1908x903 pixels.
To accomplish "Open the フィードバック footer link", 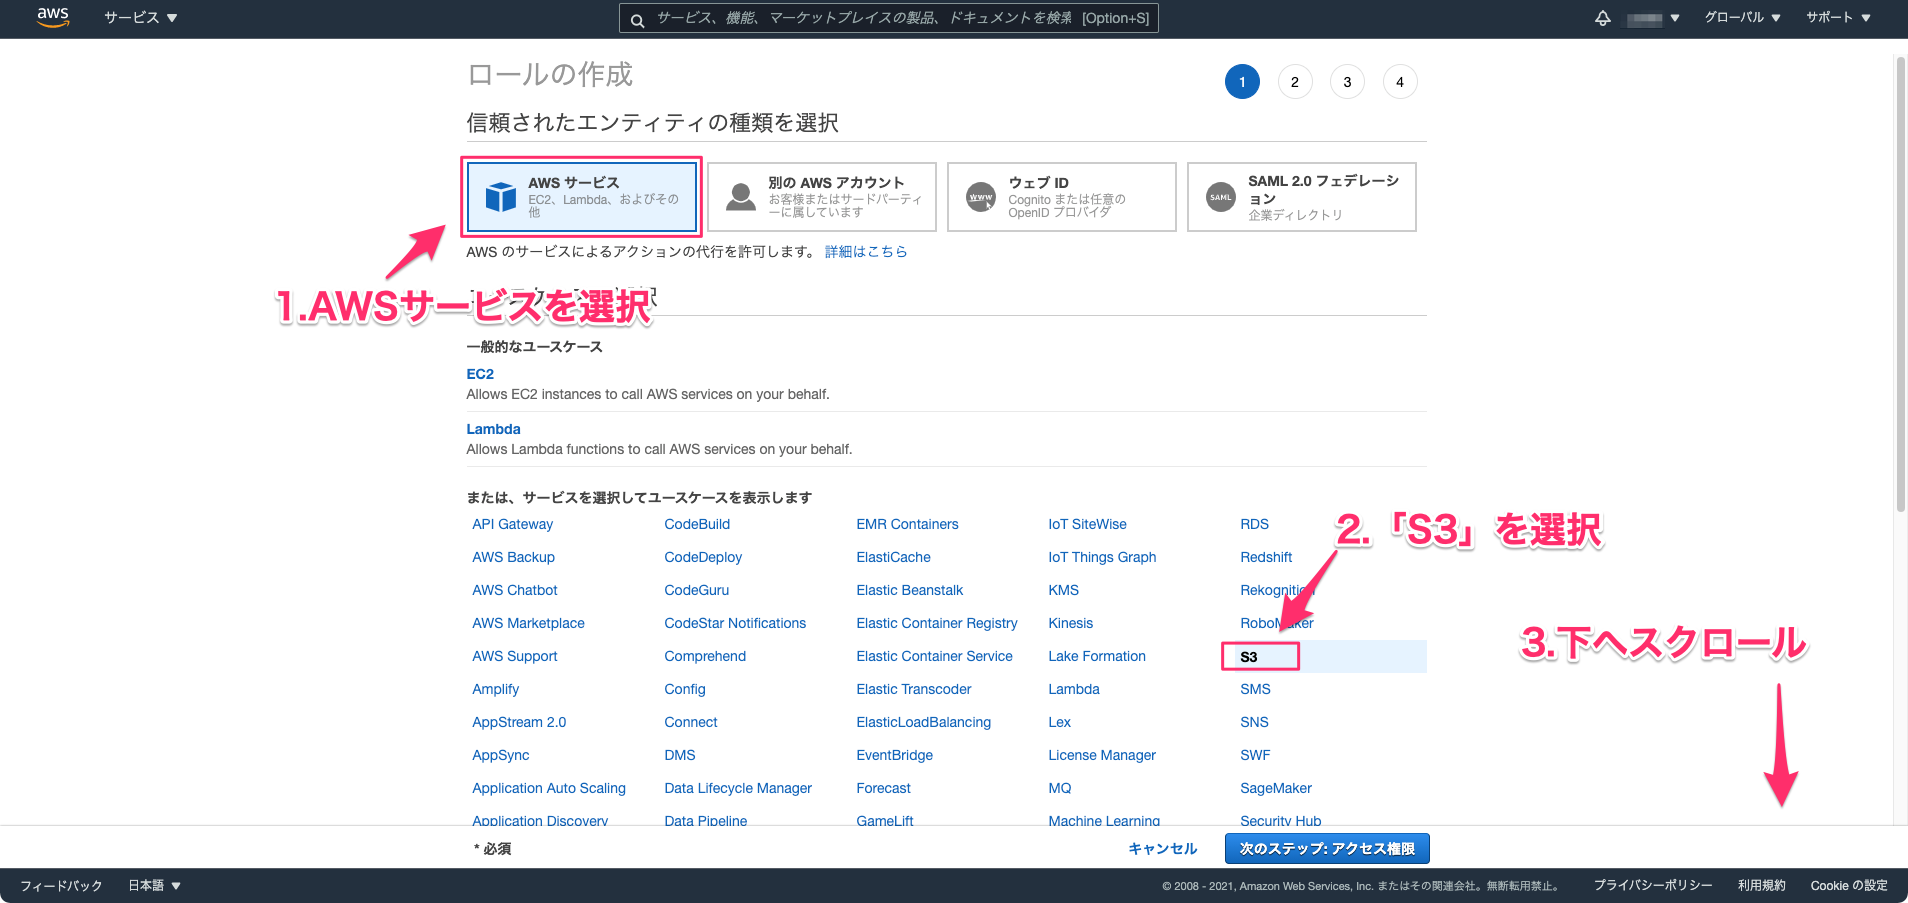I will coord(61,886).
